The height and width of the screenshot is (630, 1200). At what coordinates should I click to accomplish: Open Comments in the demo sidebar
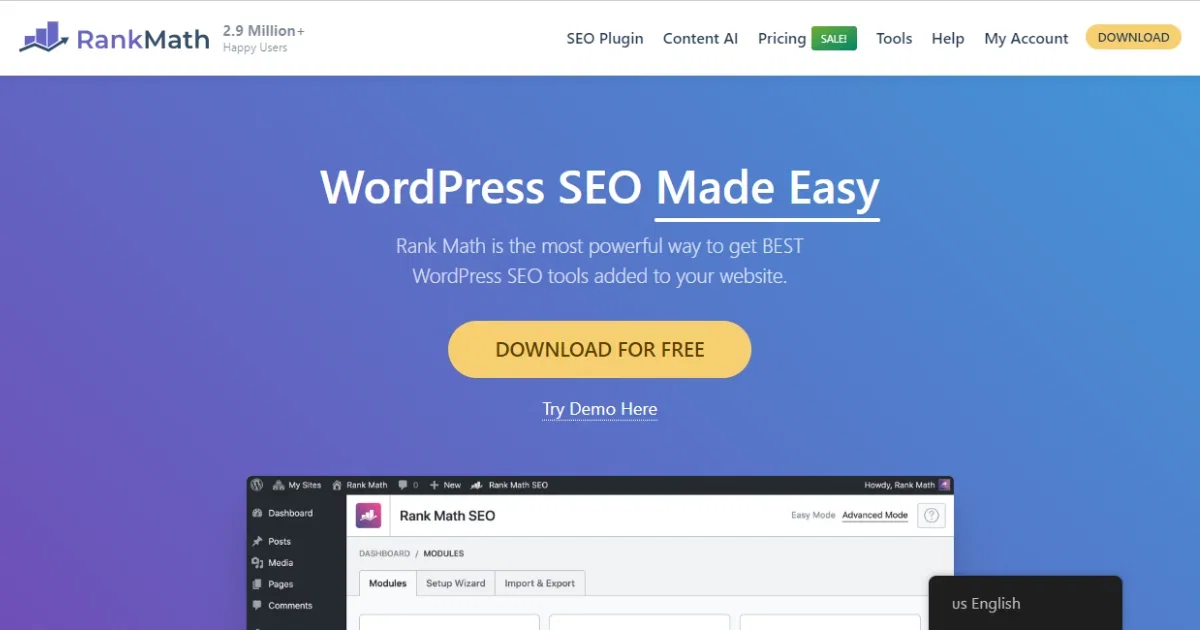(x=282, y=606)
